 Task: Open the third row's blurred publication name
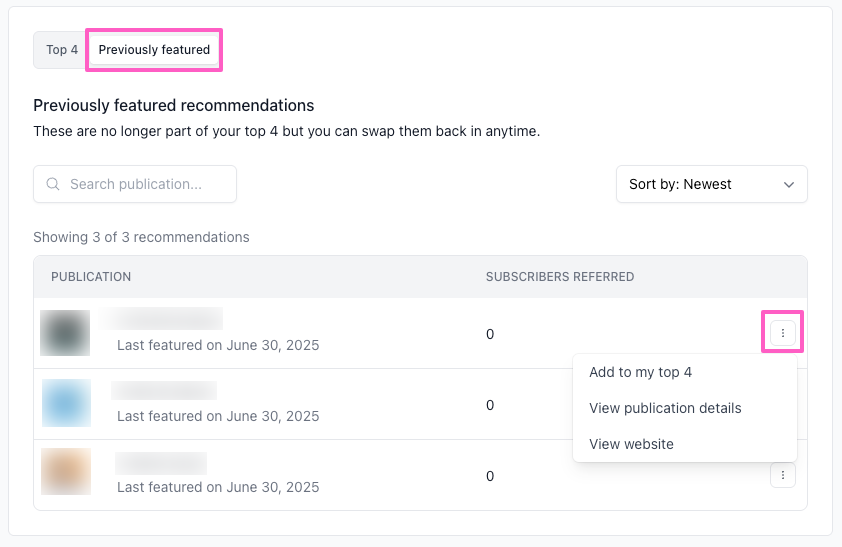click(x=160, y=462)
